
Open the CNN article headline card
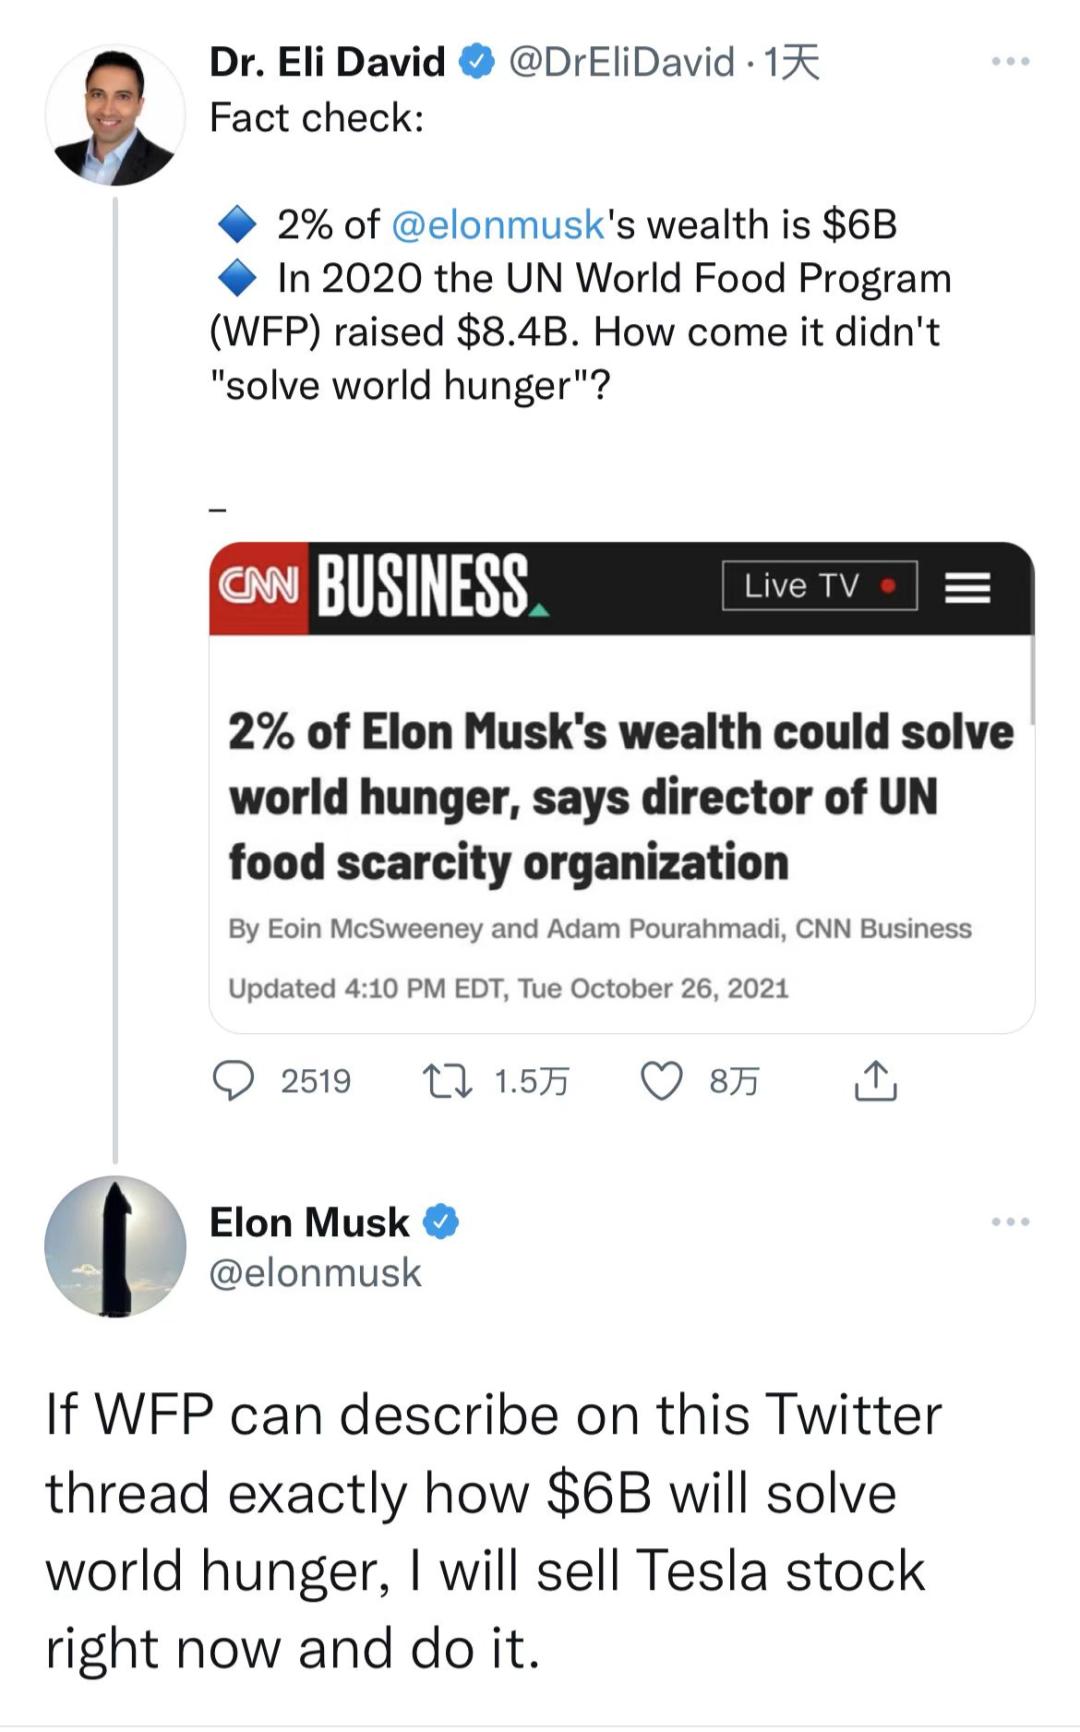620,797
